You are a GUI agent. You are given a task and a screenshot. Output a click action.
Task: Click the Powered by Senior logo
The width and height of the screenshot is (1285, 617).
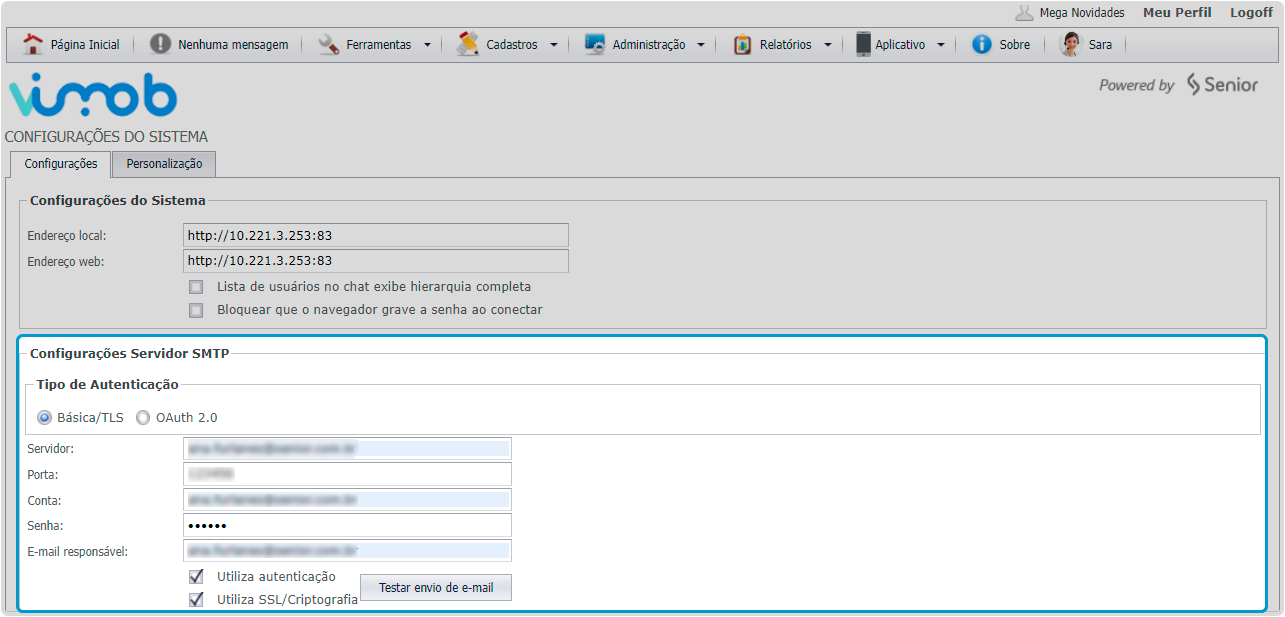1178,85
